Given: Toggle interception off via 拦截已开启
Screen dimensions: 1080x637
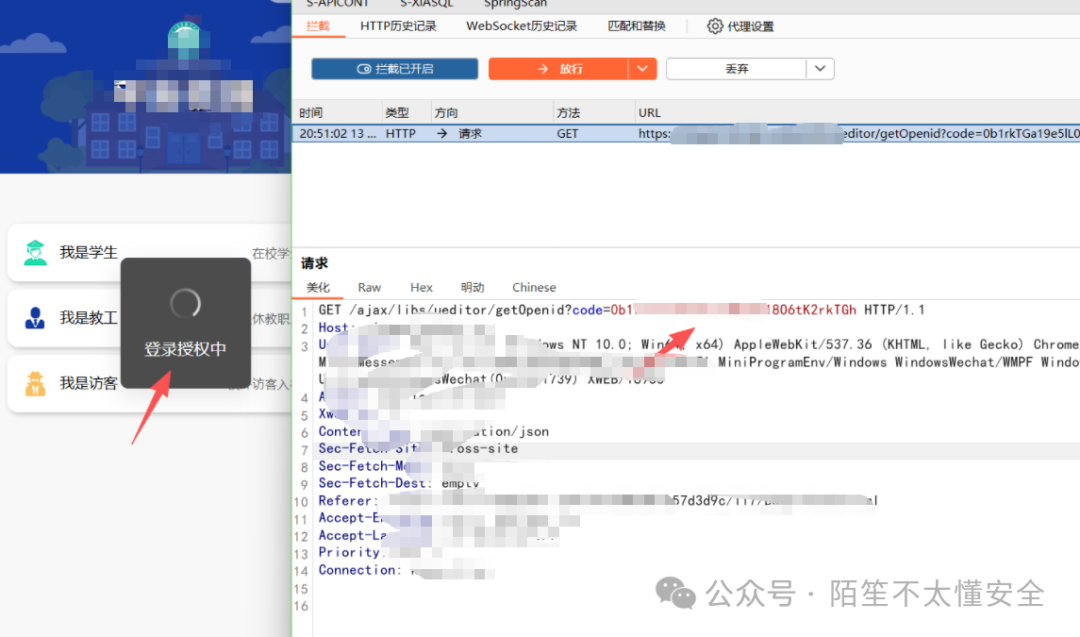Looking at the screenshot, I should click(x=395, y=68).
